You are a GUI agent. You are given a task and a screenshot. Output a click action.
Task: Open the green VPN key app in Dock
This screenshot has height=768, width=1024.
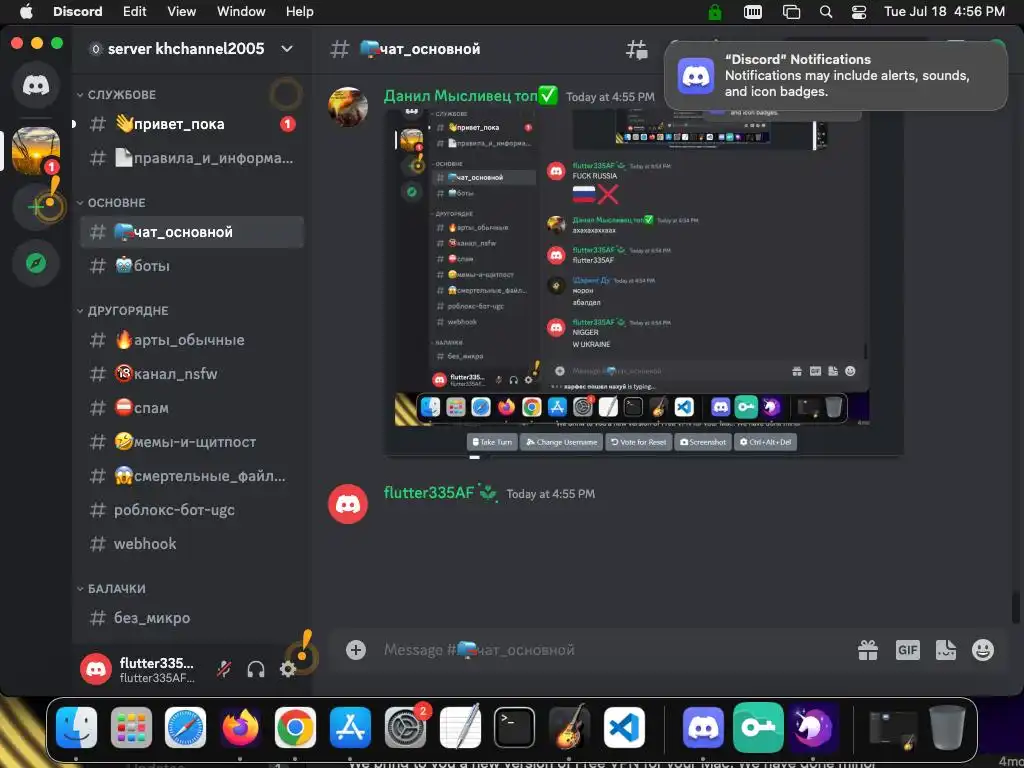[x=758, y=728]
